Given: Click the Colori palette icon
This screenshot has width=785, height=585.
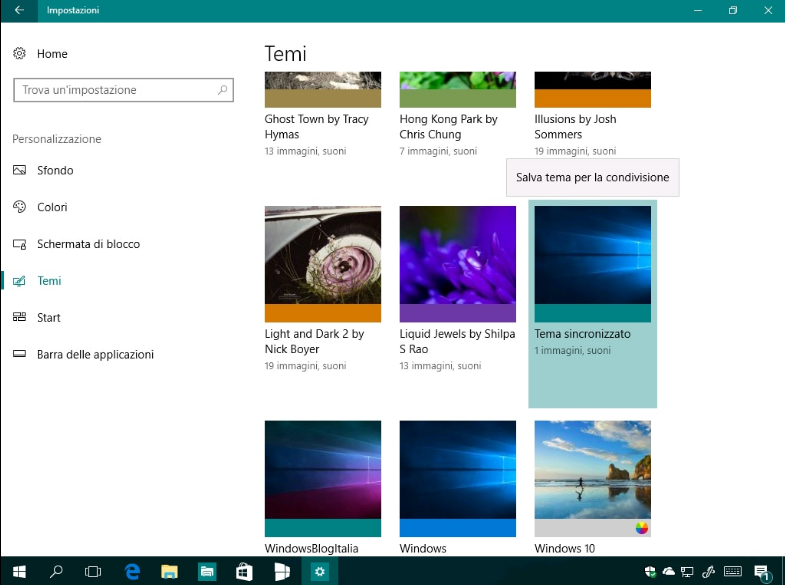Looking at the screenshot, I should coord(19,207).
